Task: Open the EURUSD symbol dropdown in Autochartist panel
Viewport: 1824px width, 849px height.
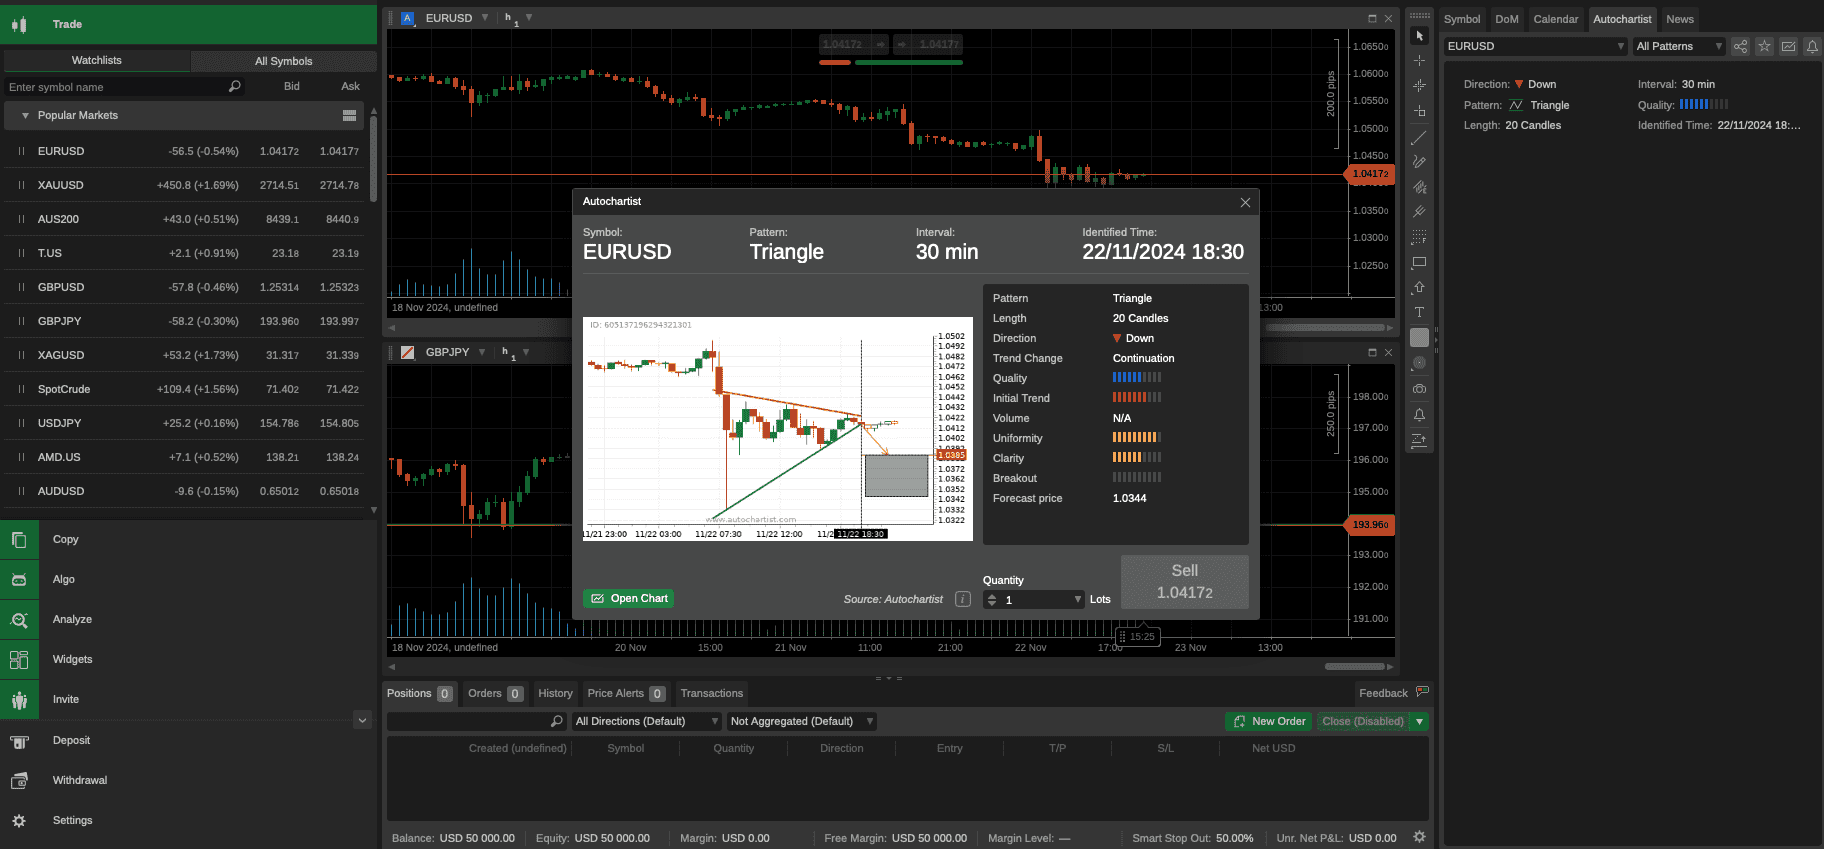Action: click(1535, 46)
